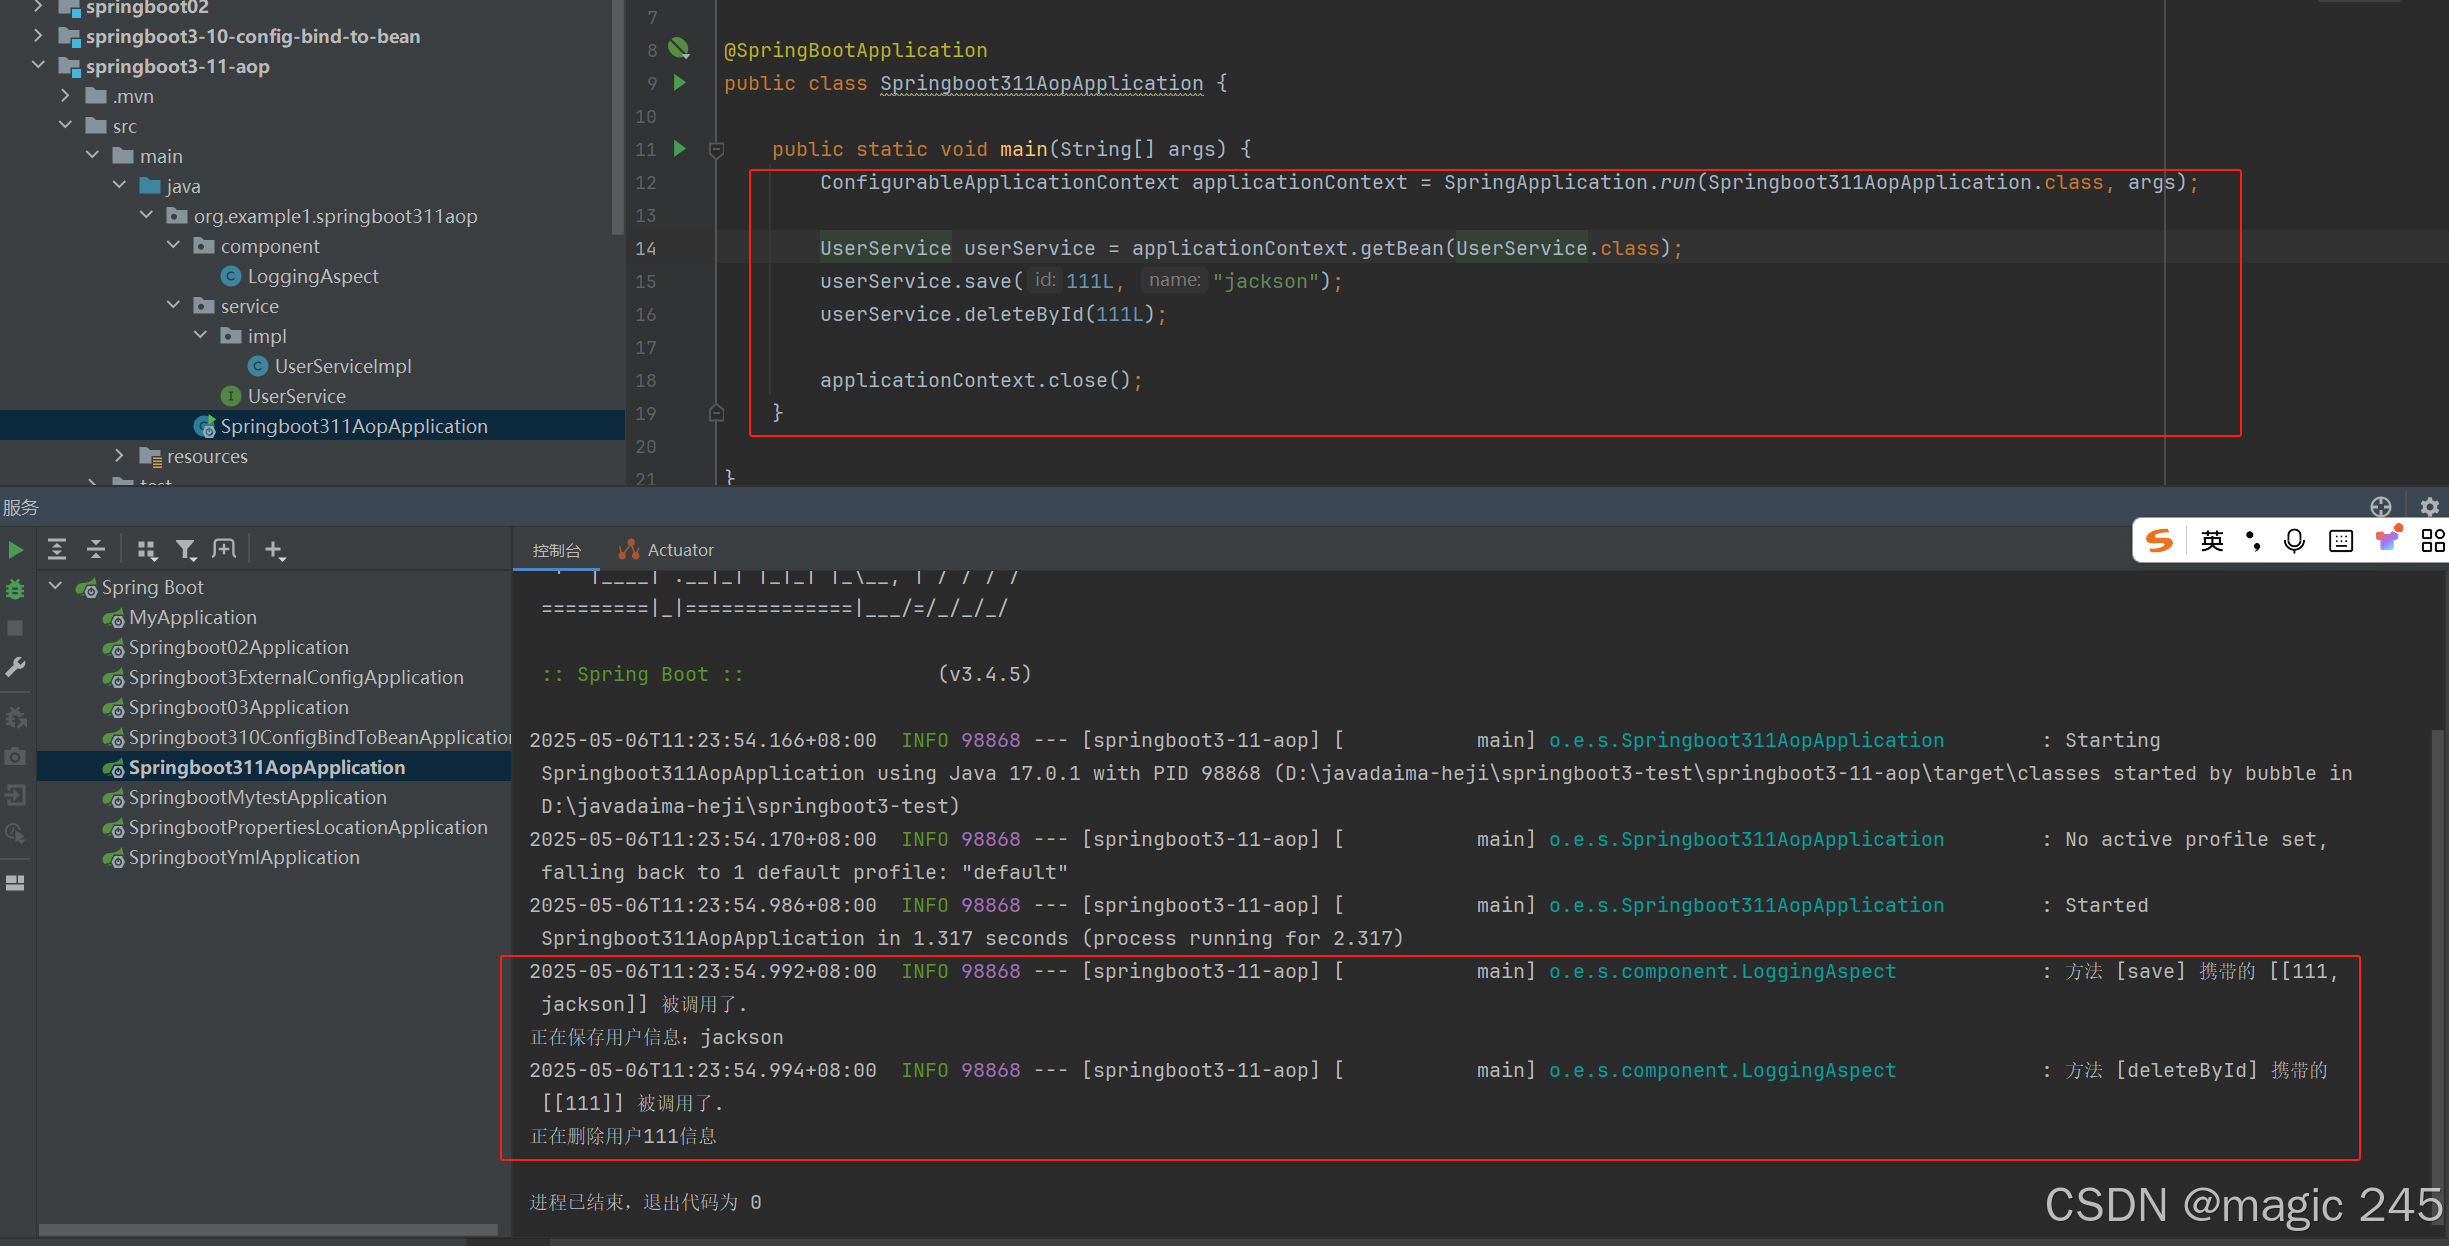Toggle the Sogou microphone voice input
This screenshot has width=2449, height=1246.
pos(2294,541)
